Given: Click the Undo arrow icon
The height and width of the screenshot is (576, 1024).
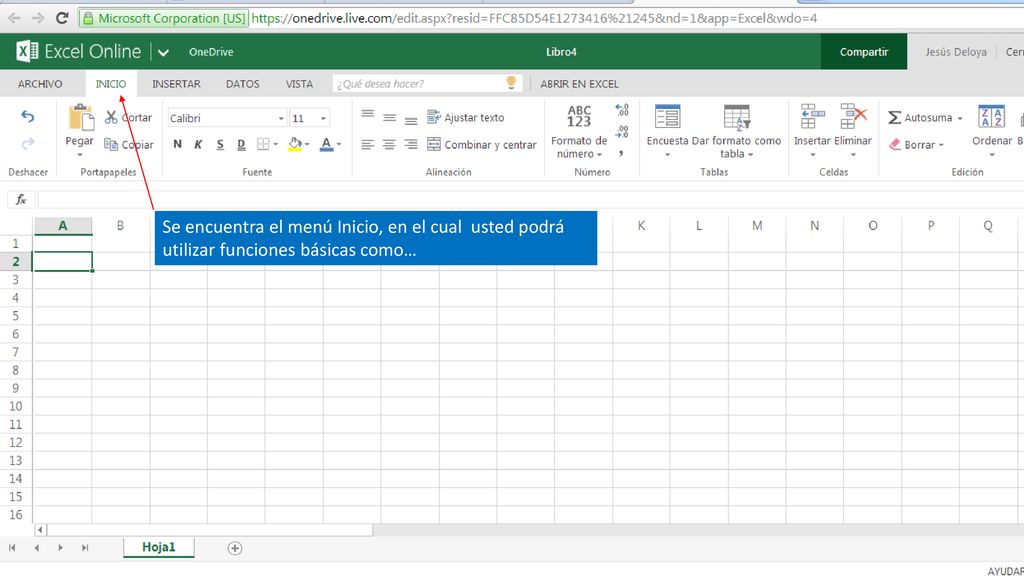Looking at the screenshot, I should pyautogui.click(x=27, y=116).
